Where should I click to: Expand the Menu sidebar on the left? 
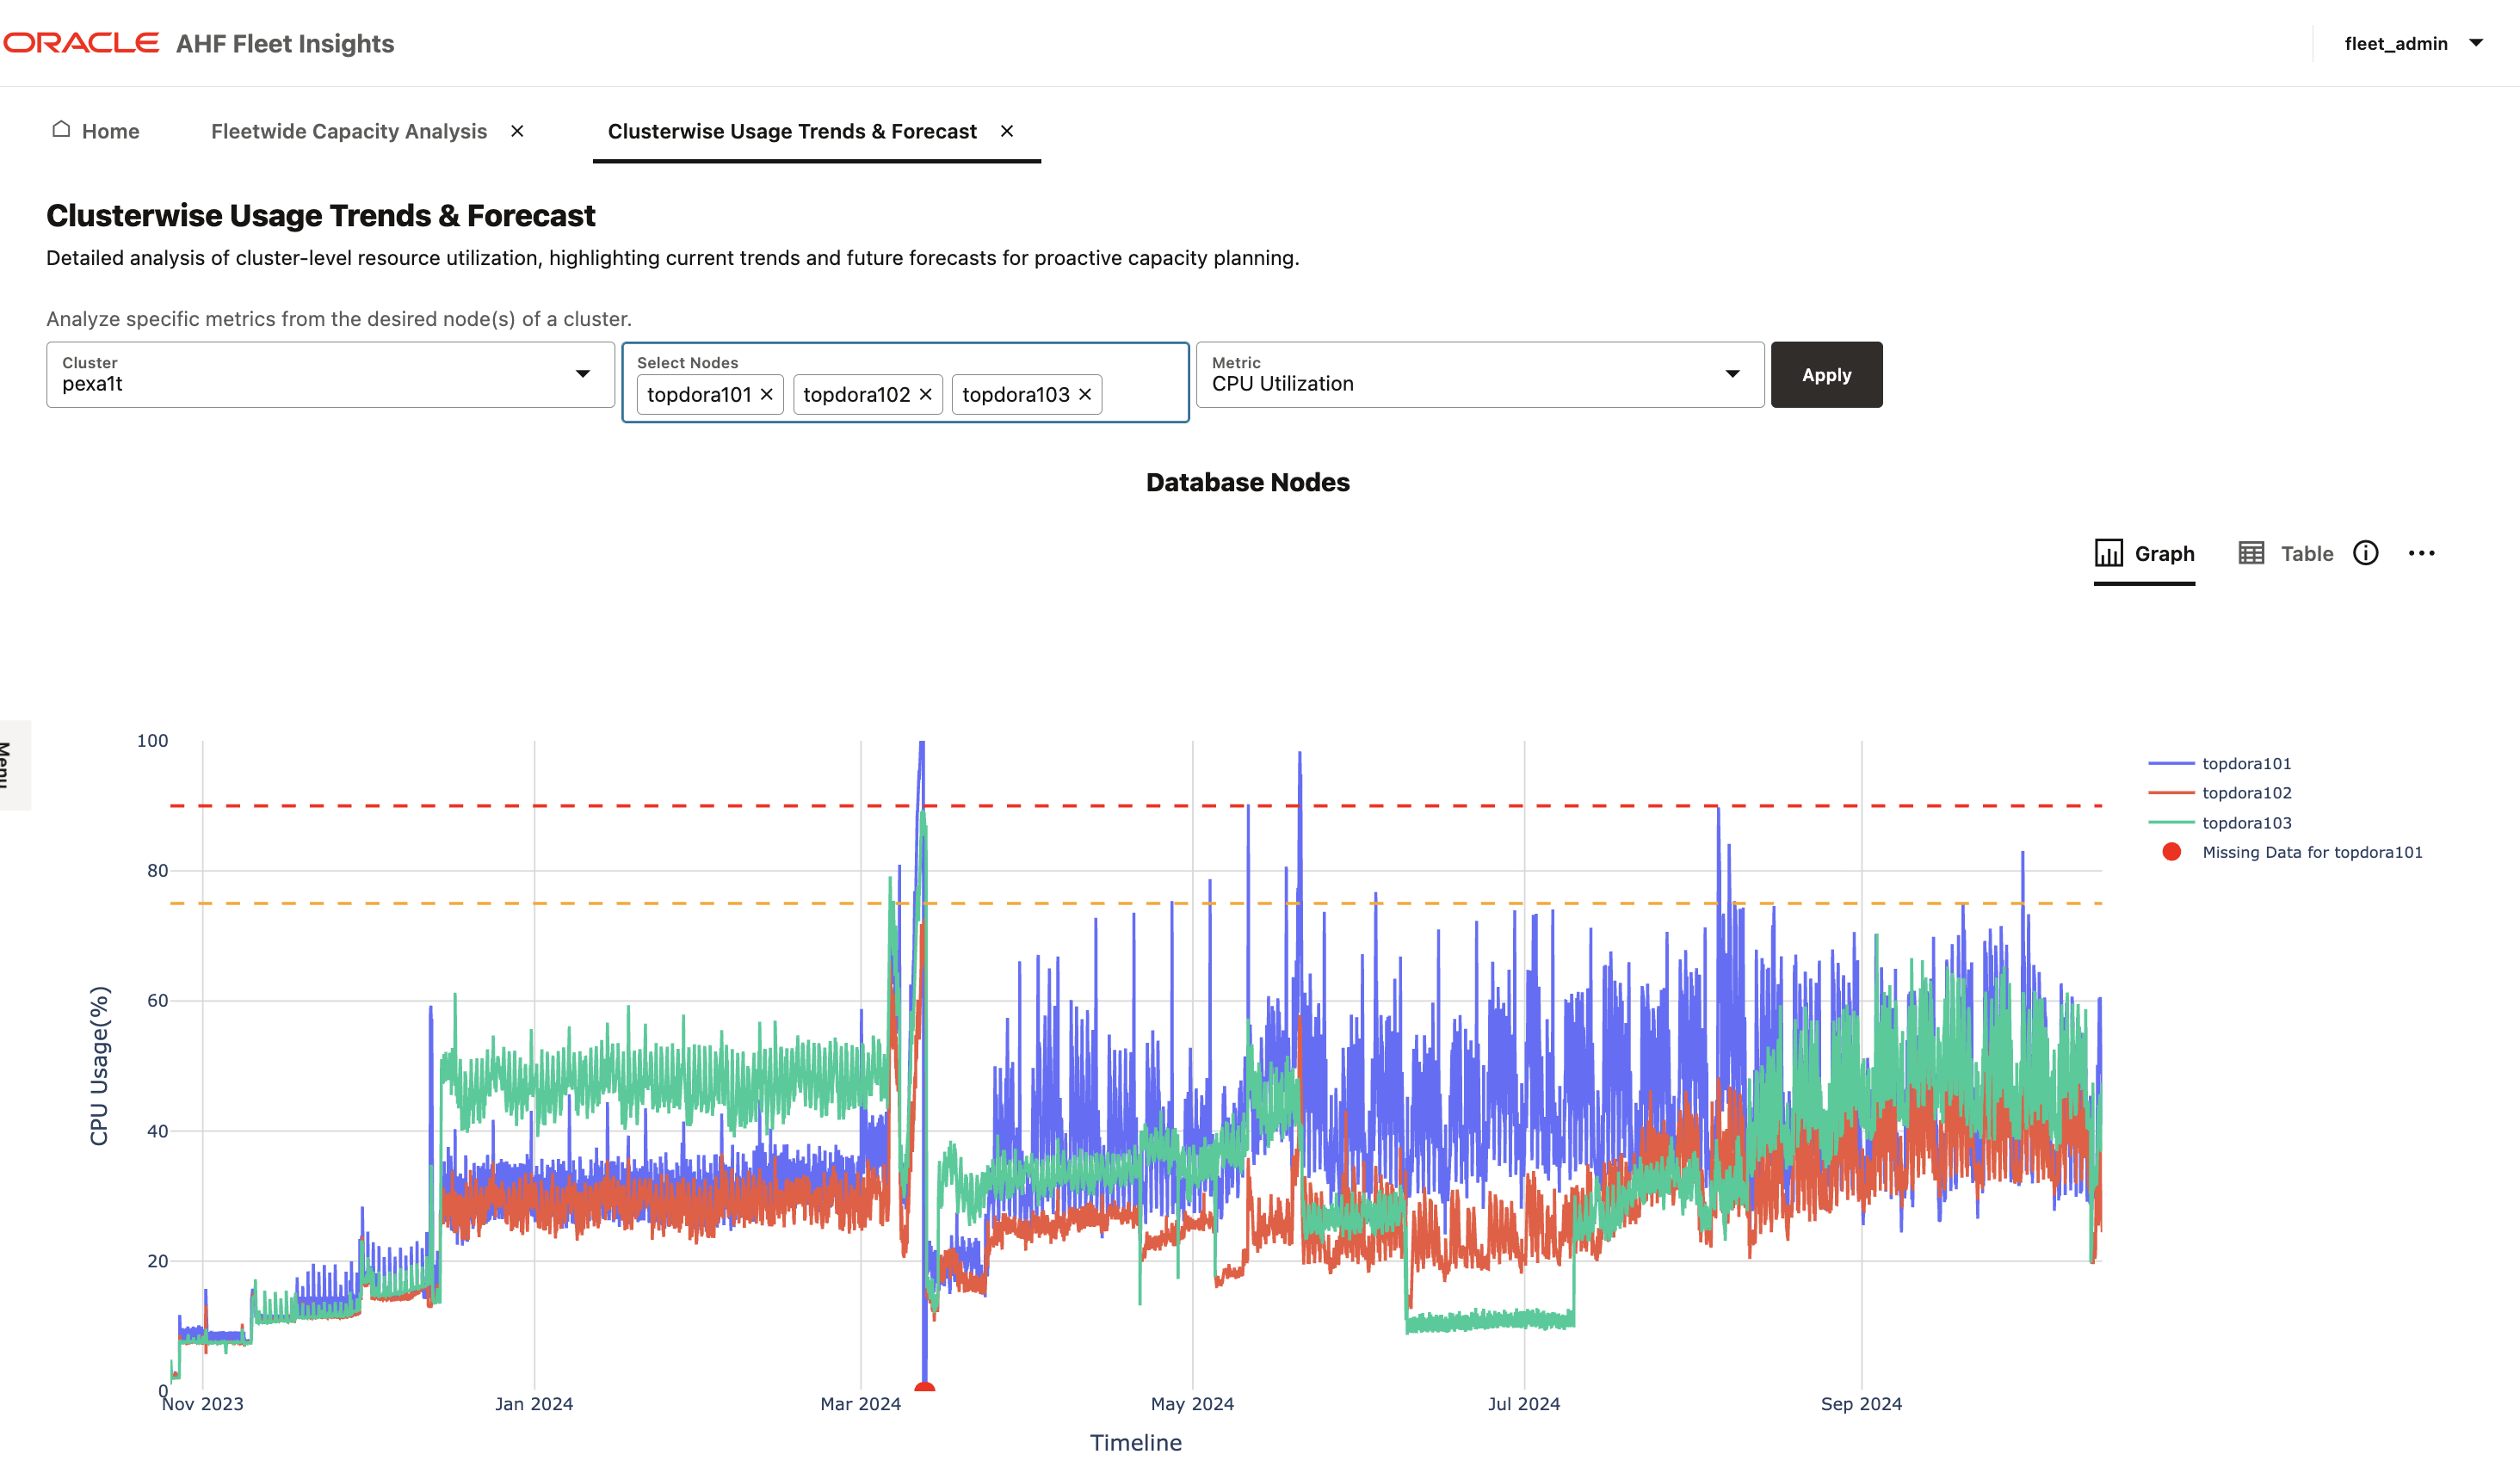point(11,765)
